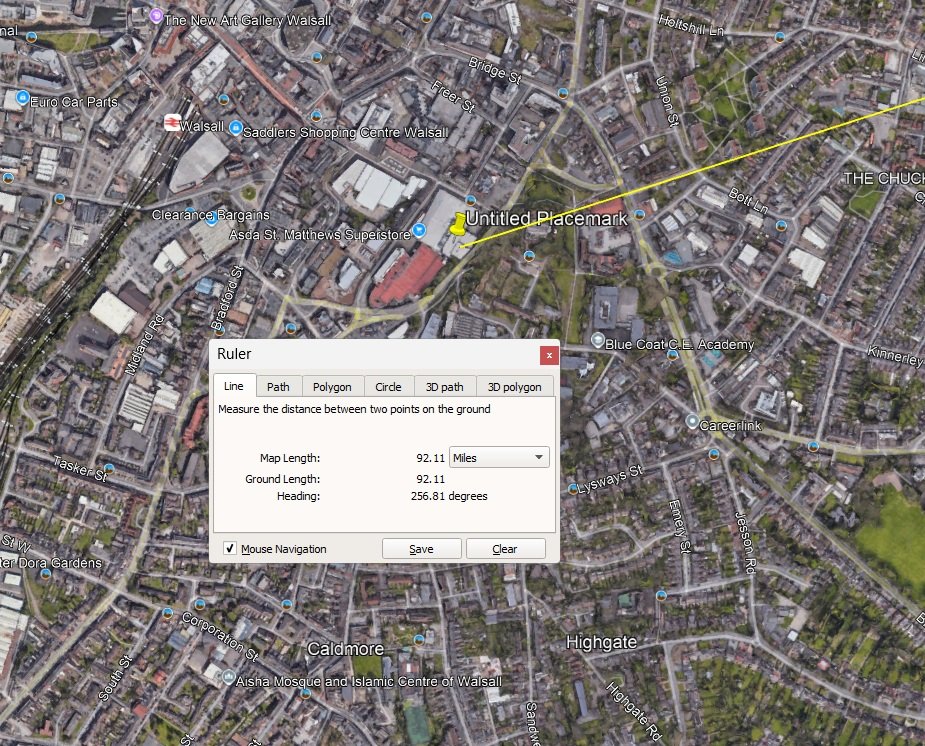Click the yellow Untitled Placemark pushpin
The width and height of the screenshot is (925, 746).
point(458,224)
